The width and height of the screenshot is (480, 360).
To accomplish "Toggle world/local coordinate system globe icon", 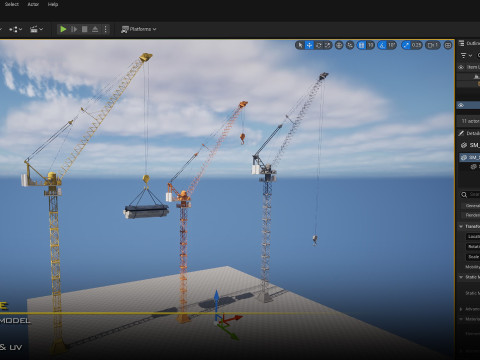I will pyautogui.click(x=339, y=45).
